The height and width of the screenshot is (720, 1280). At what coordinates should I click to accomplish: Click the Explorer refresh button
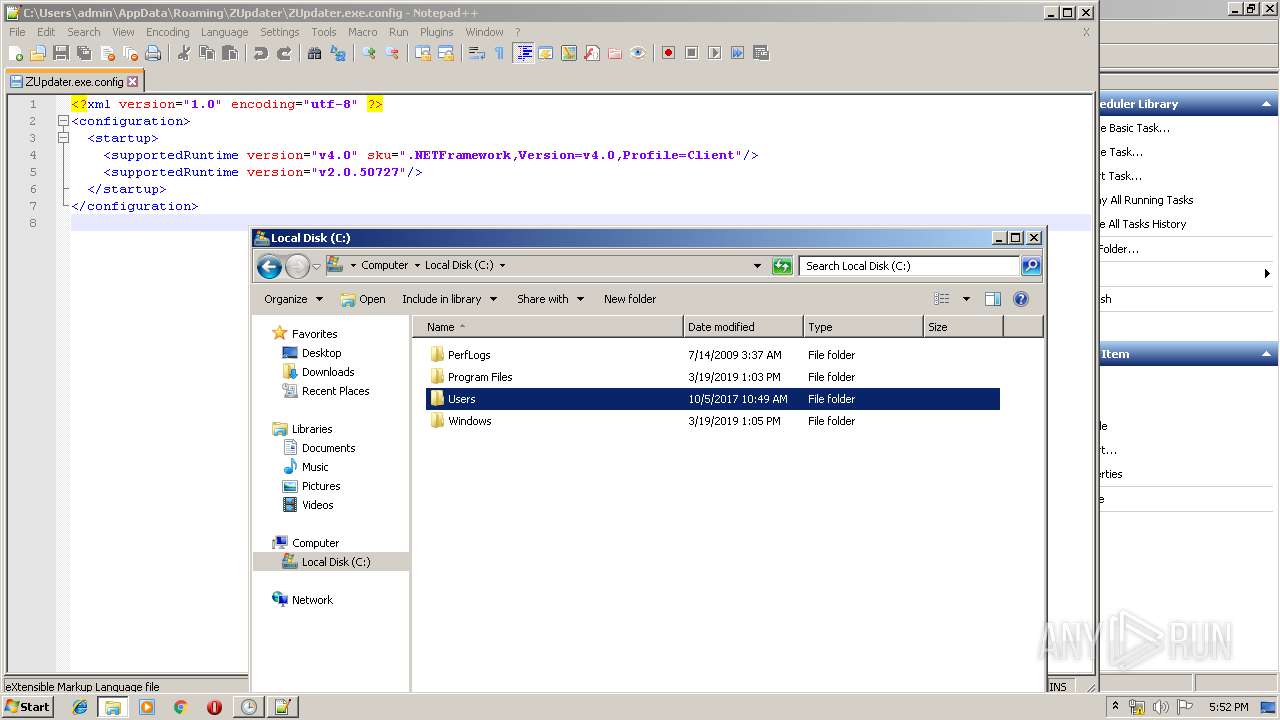(782, 266)
